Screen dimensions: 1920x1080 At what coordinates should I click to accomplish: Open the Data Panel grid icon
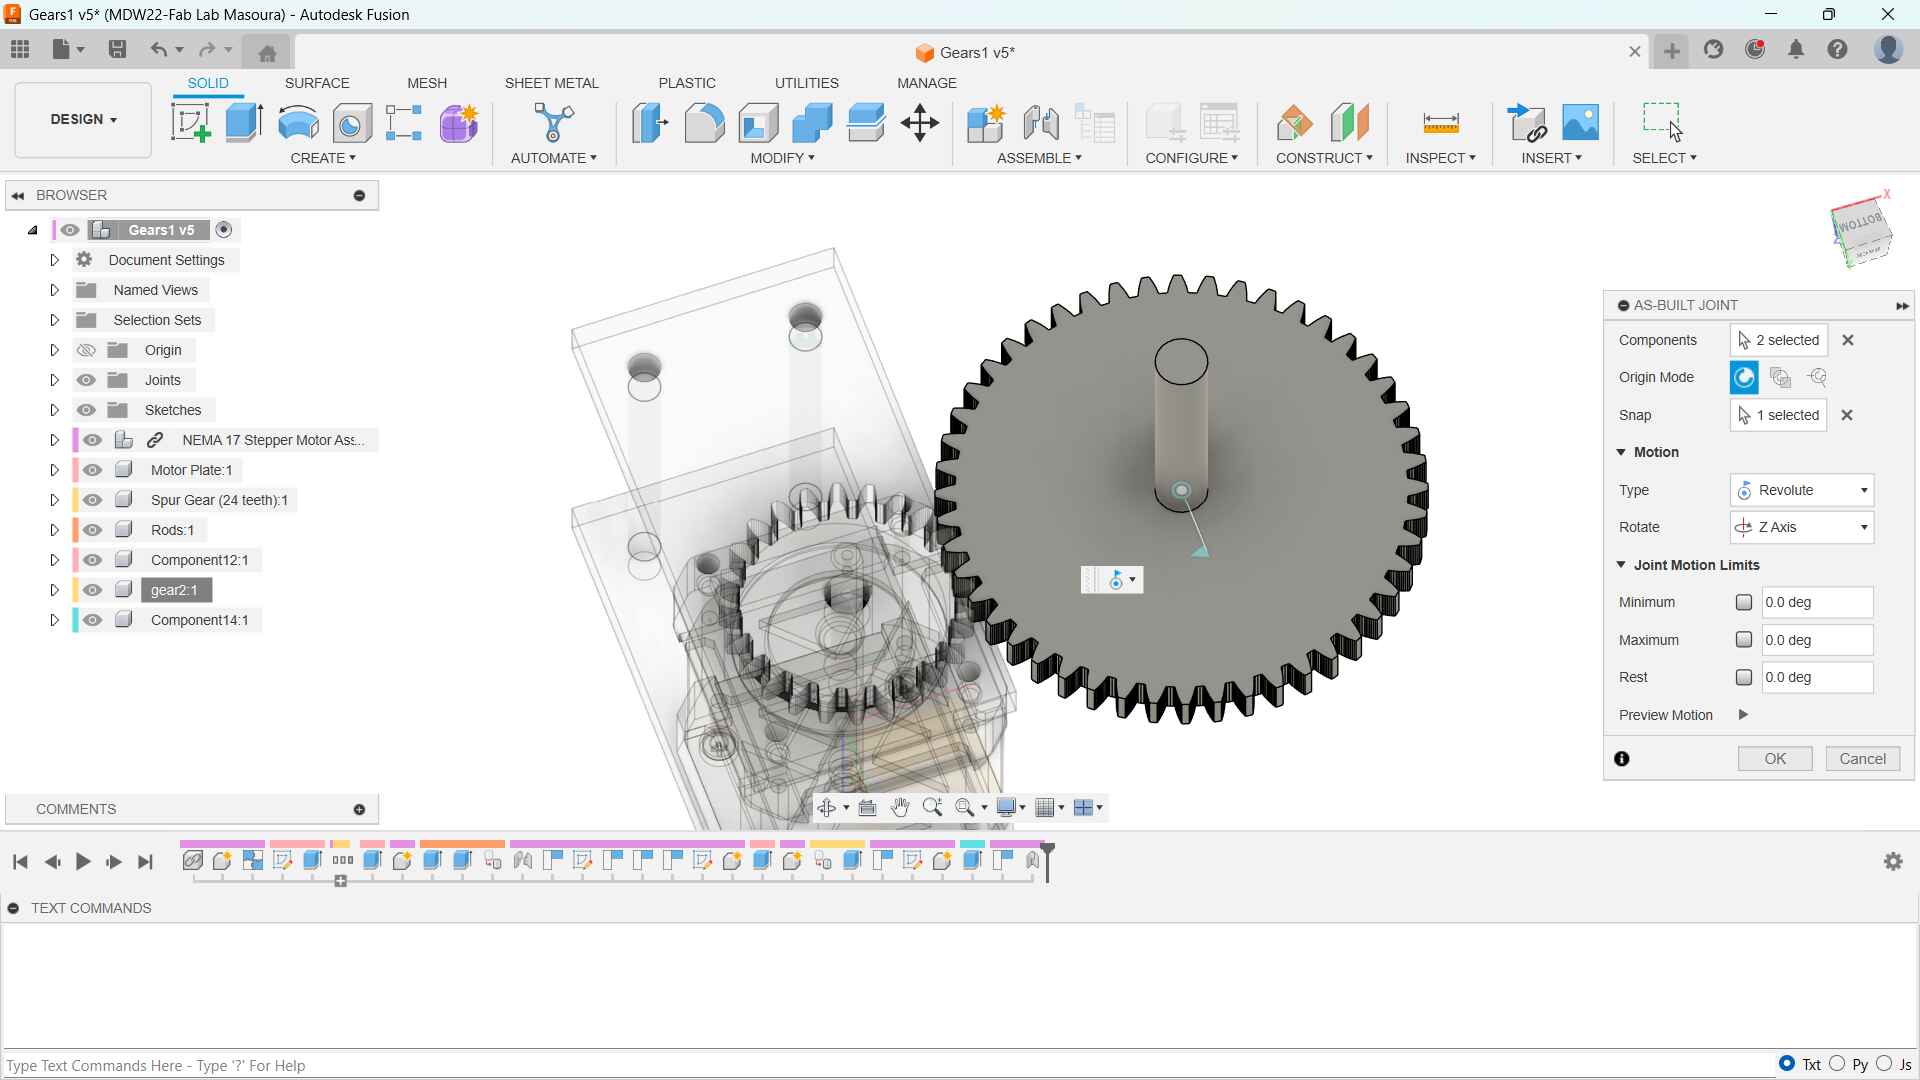pyautogui.click(x=20, y=49)
